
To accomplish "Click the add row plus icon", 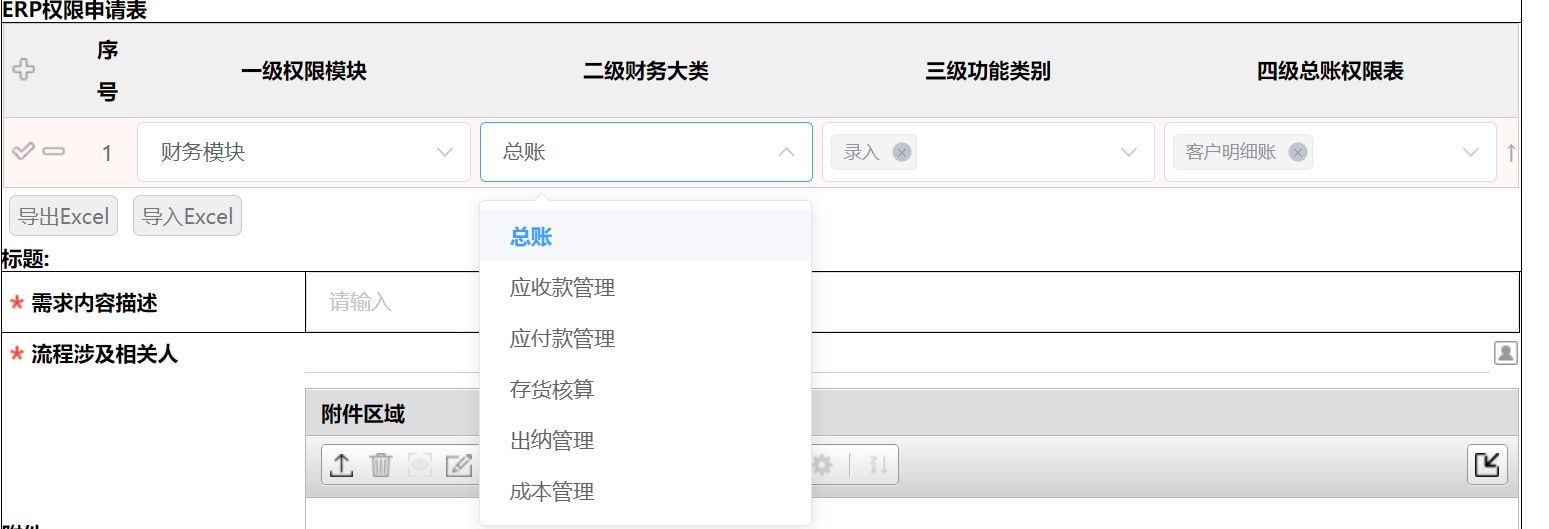I will click(x=23, y=70).
